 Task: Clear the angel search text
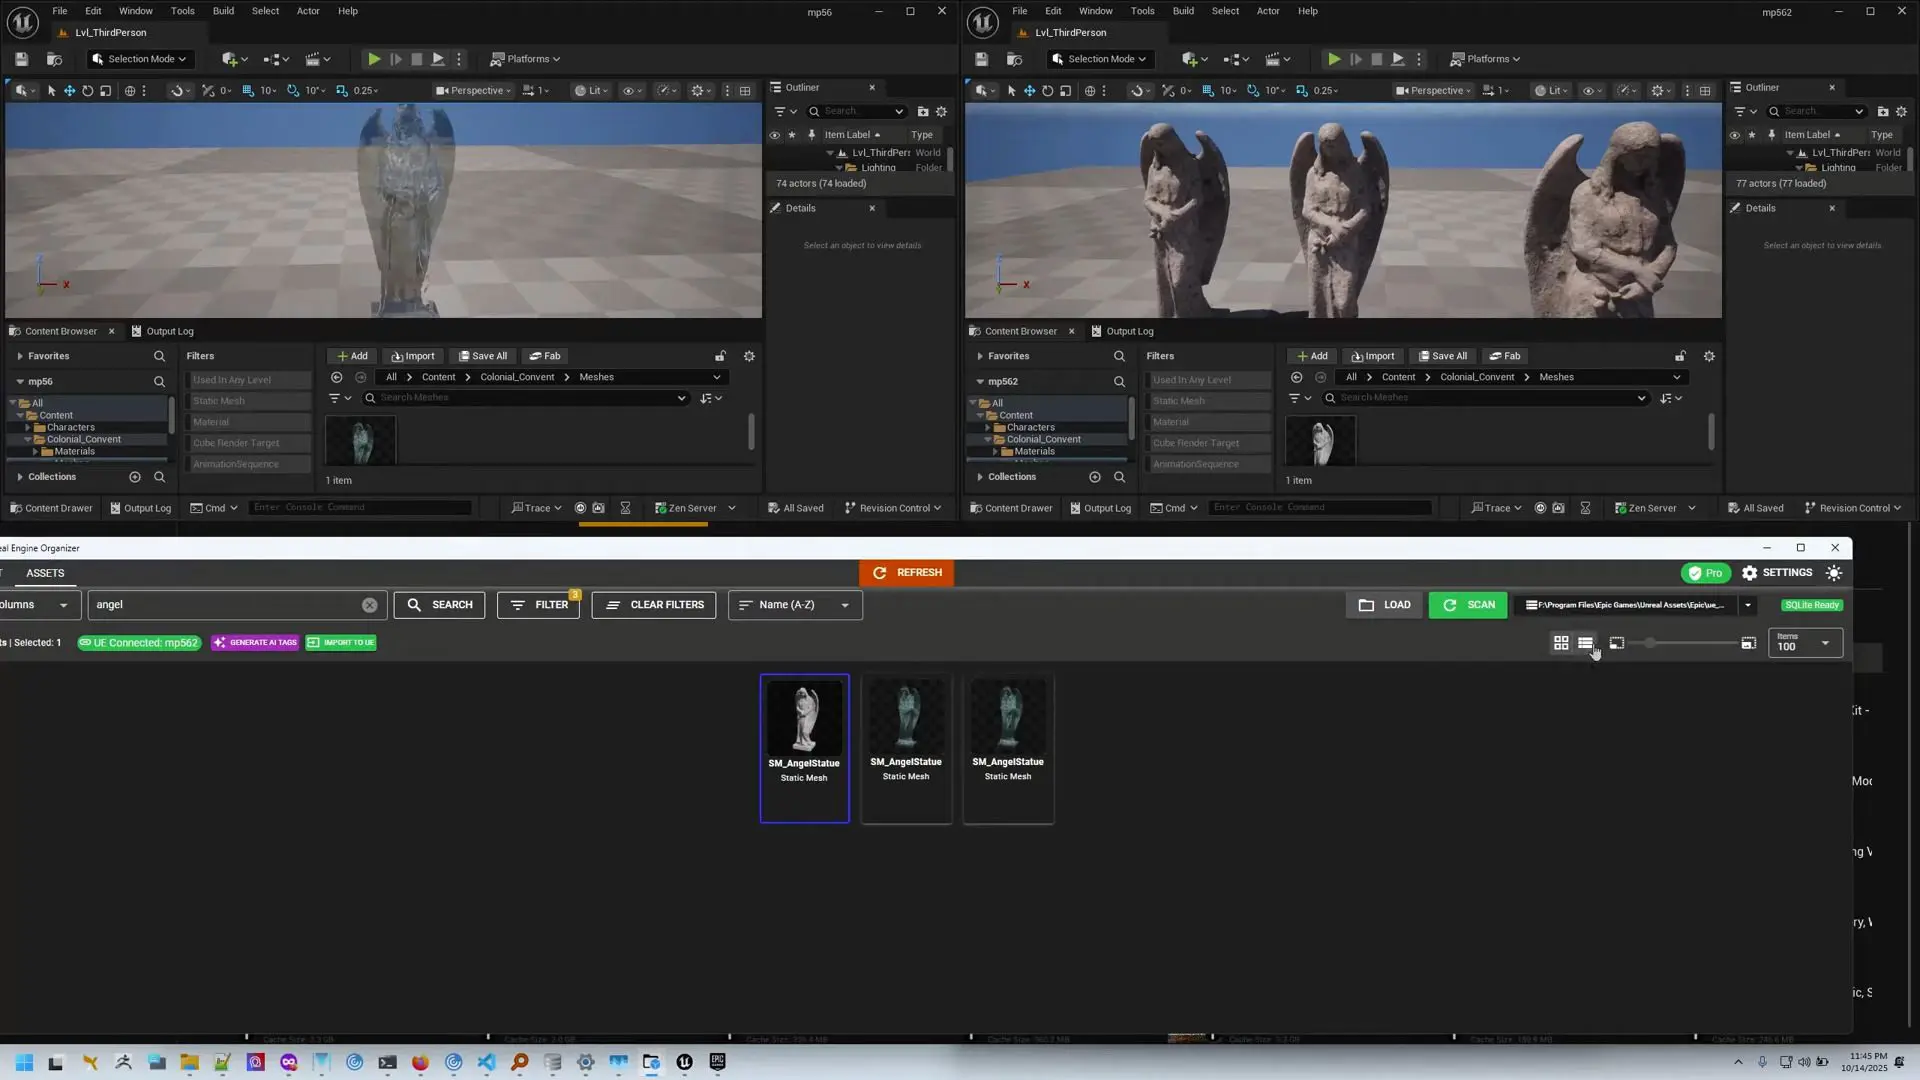[369, 605]
